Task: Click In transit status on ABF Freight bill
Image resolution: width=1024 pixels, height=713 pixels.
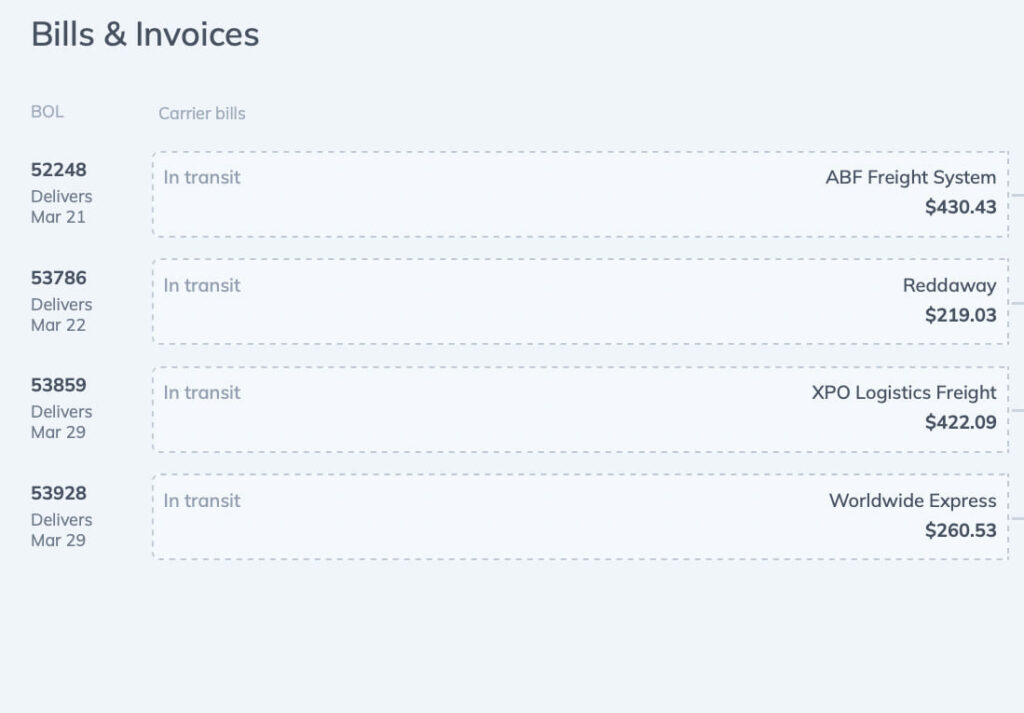Action: (202, 177)
